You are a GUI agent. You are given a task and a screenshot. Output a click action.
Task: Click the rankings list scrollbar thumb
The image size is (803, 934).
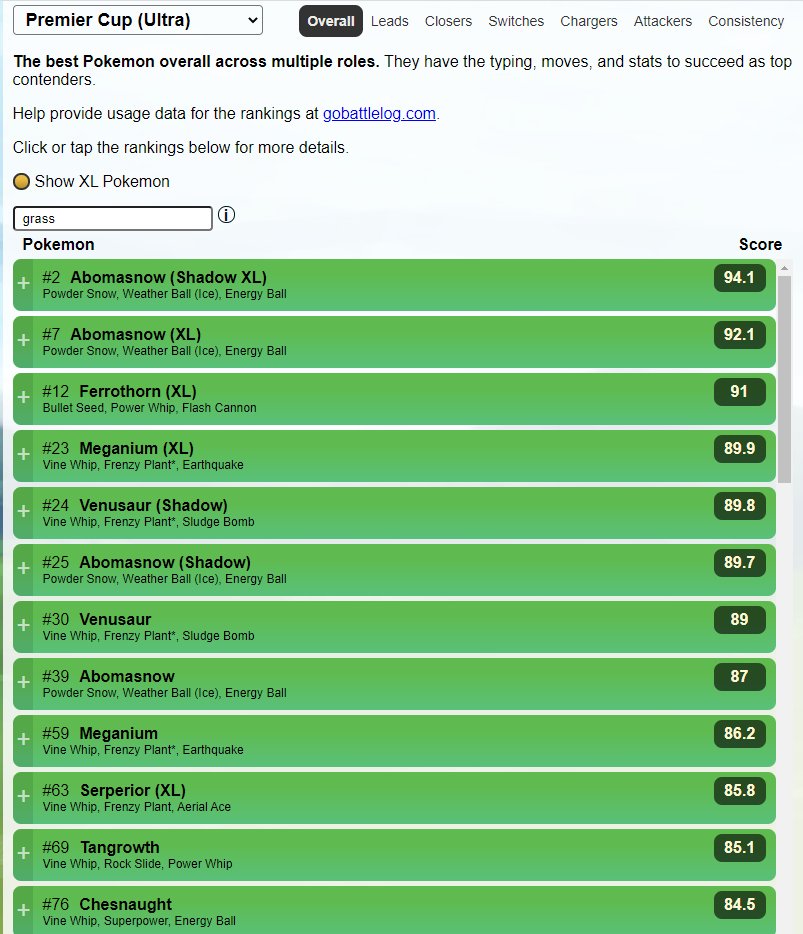785,379
